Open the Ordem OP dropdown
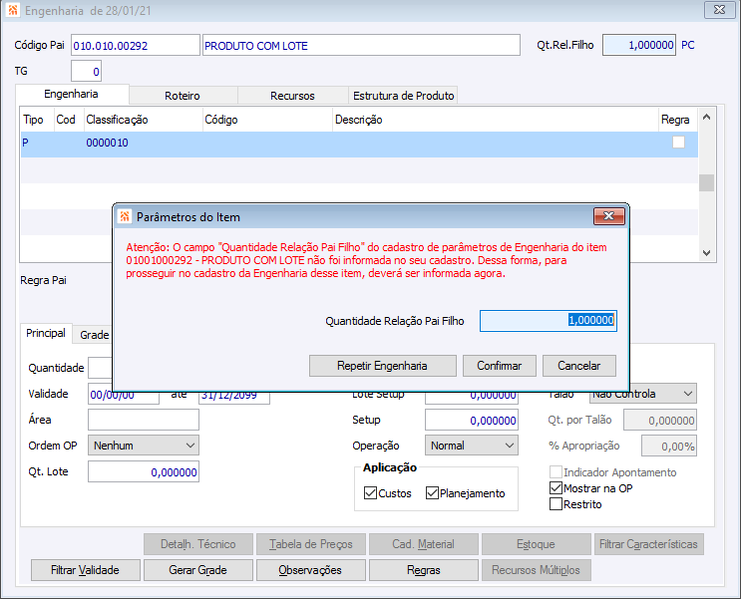Image resolution: width=741 pixels, height=599 pixels. pyautogui.click(x=143, y=445)
